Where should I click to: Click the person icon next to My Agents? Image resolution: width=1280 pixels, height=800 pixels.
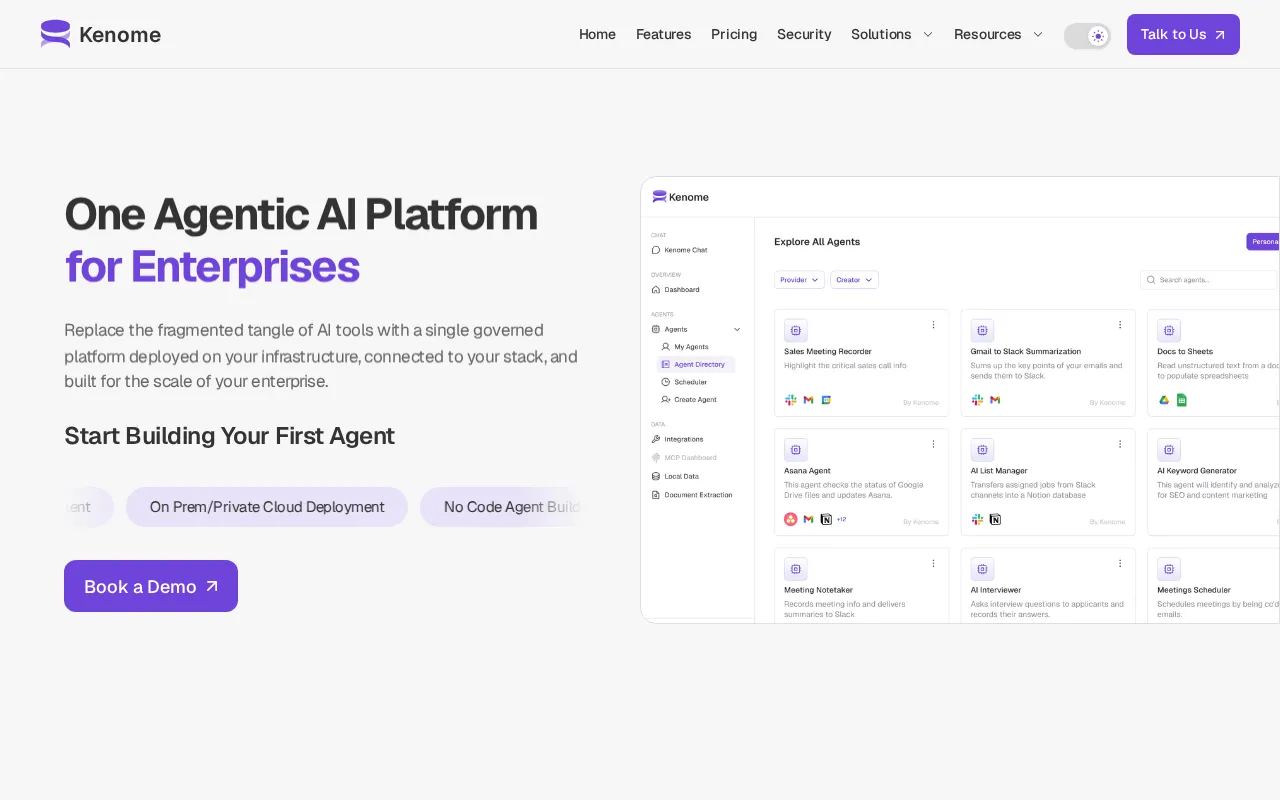point(666,347)
